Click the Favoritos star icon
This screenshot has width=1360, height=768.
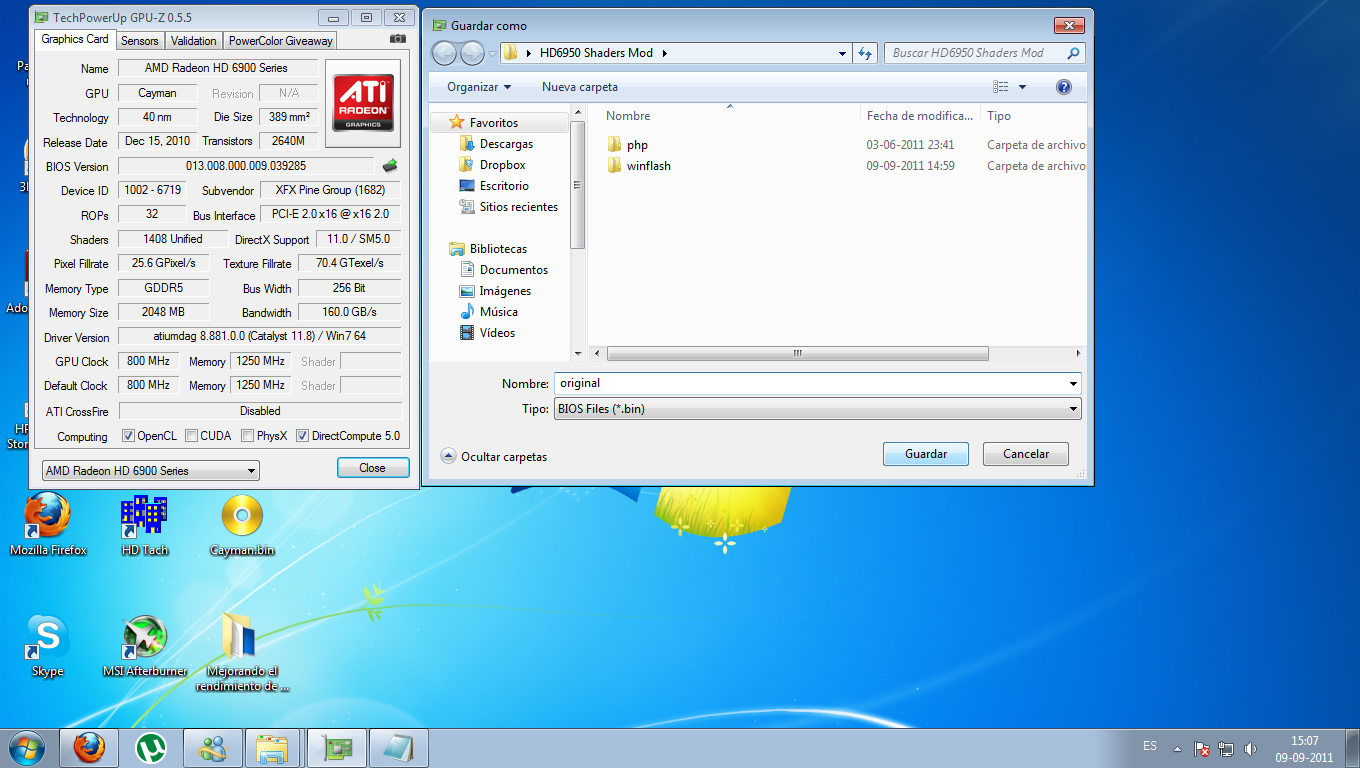pos(457,122)
